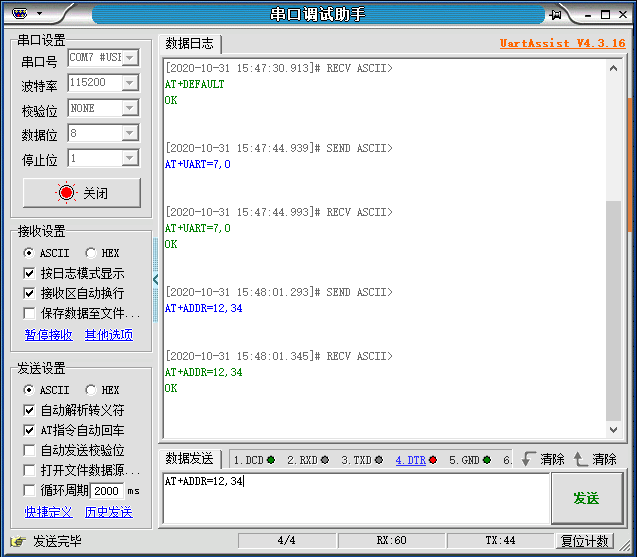Click the red close-port indicator icon

66,193
